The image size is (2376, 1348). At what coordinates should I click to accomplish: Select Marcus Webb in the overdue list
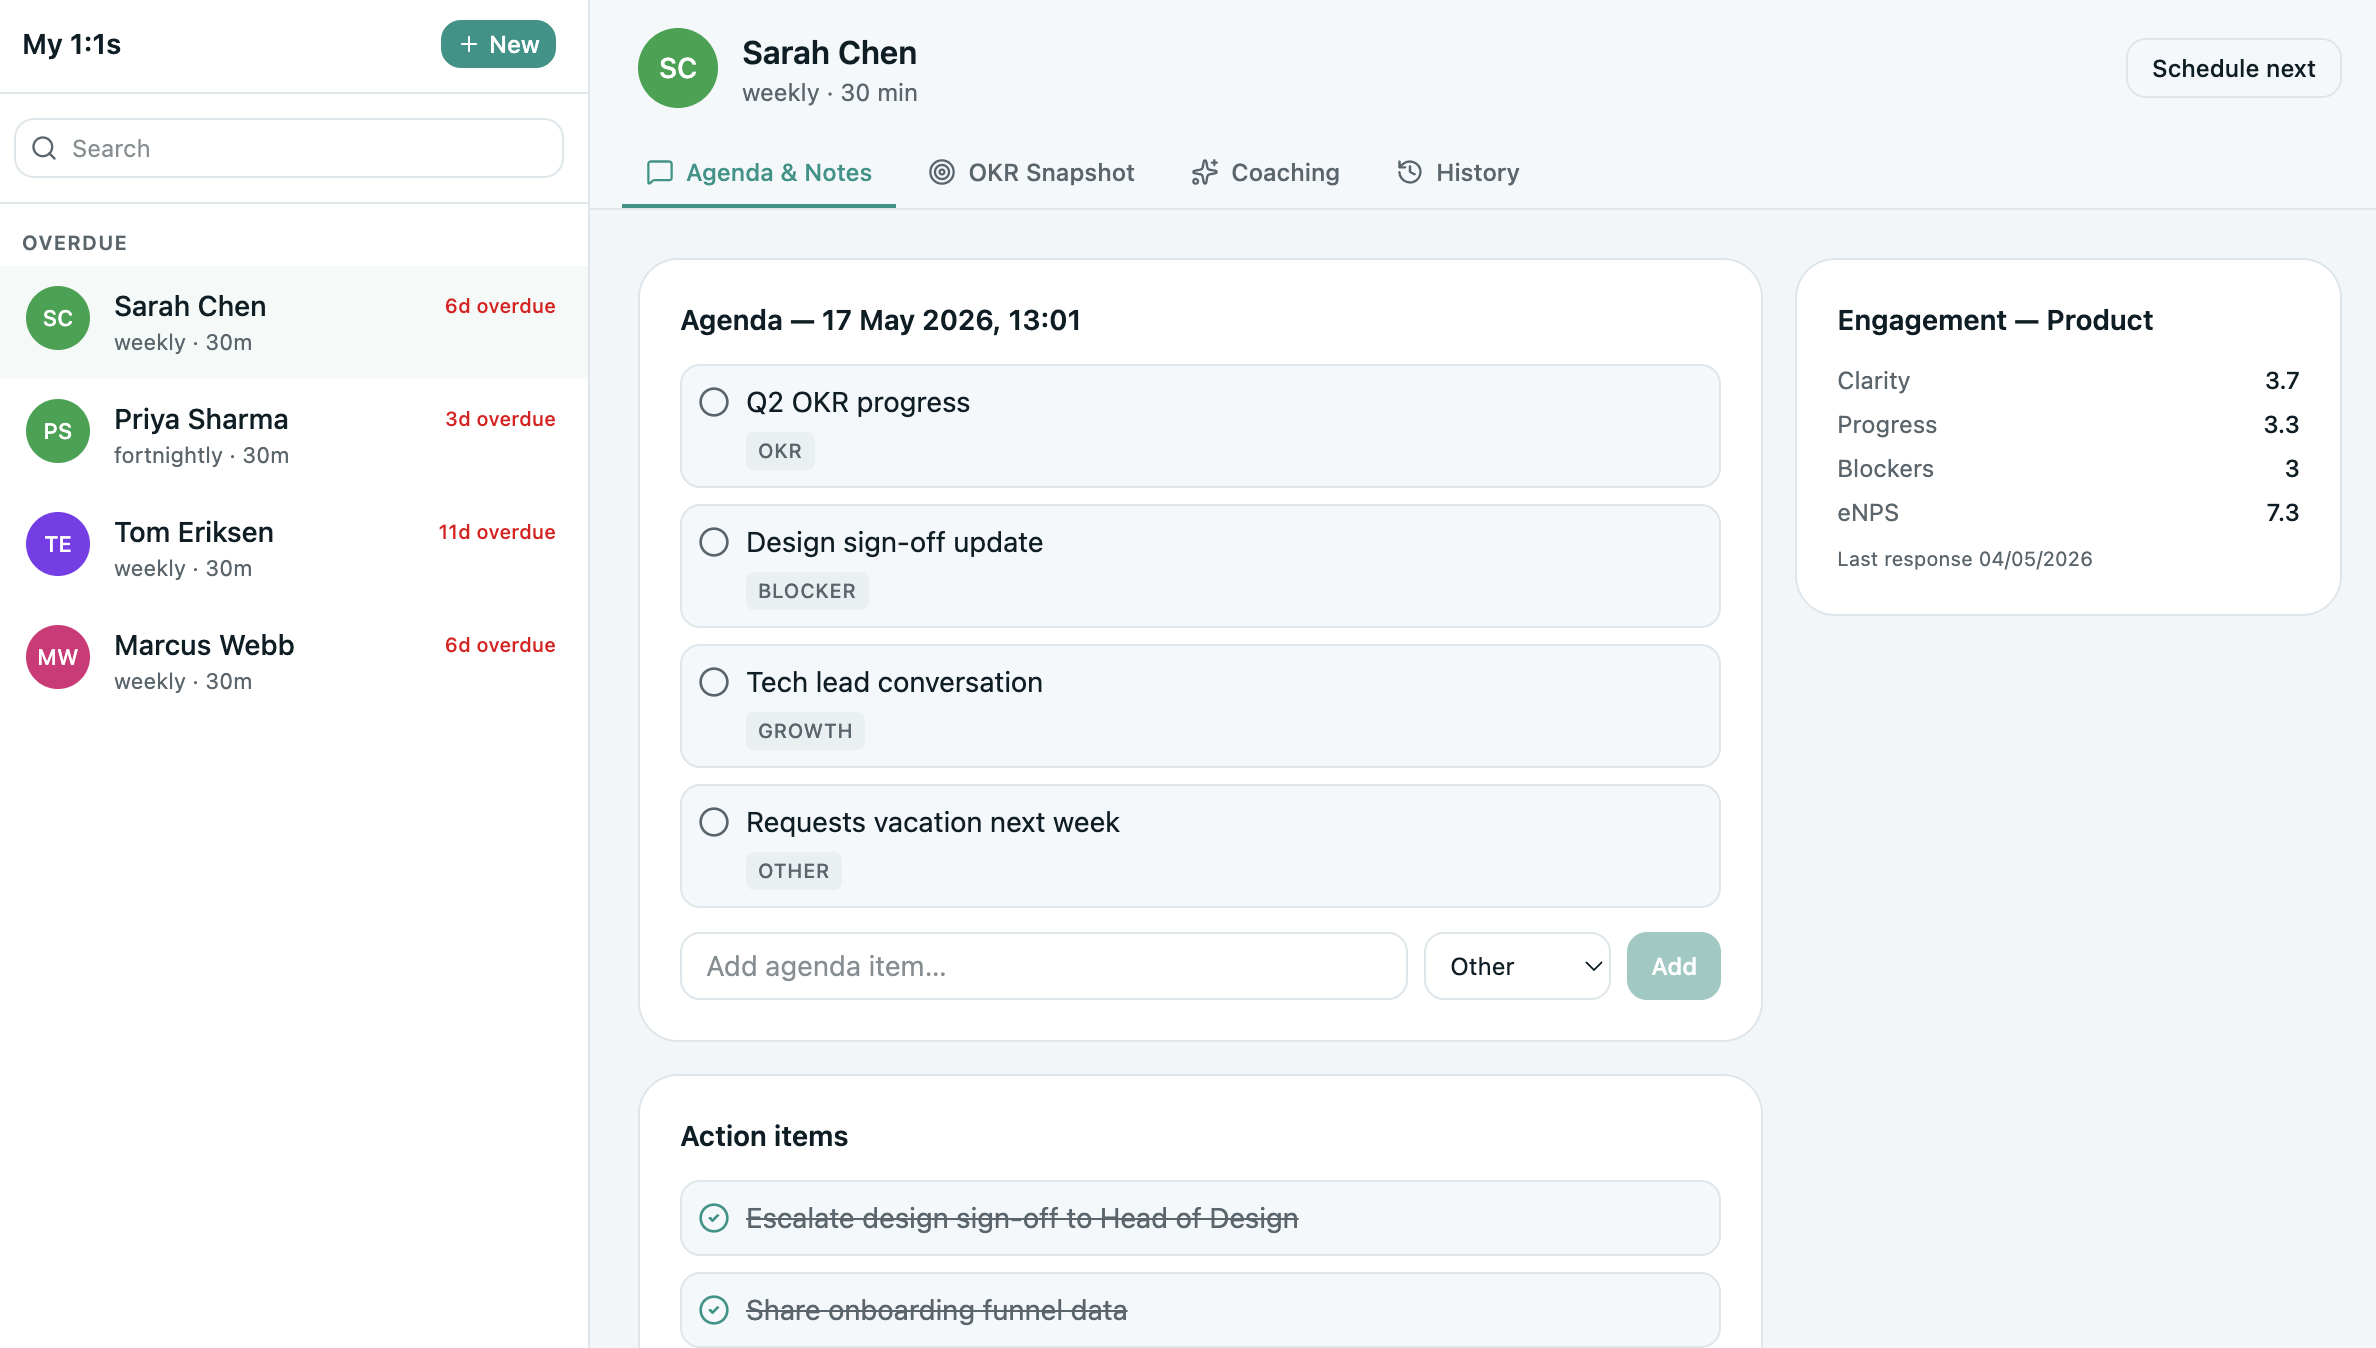click(x=294, y=661)
